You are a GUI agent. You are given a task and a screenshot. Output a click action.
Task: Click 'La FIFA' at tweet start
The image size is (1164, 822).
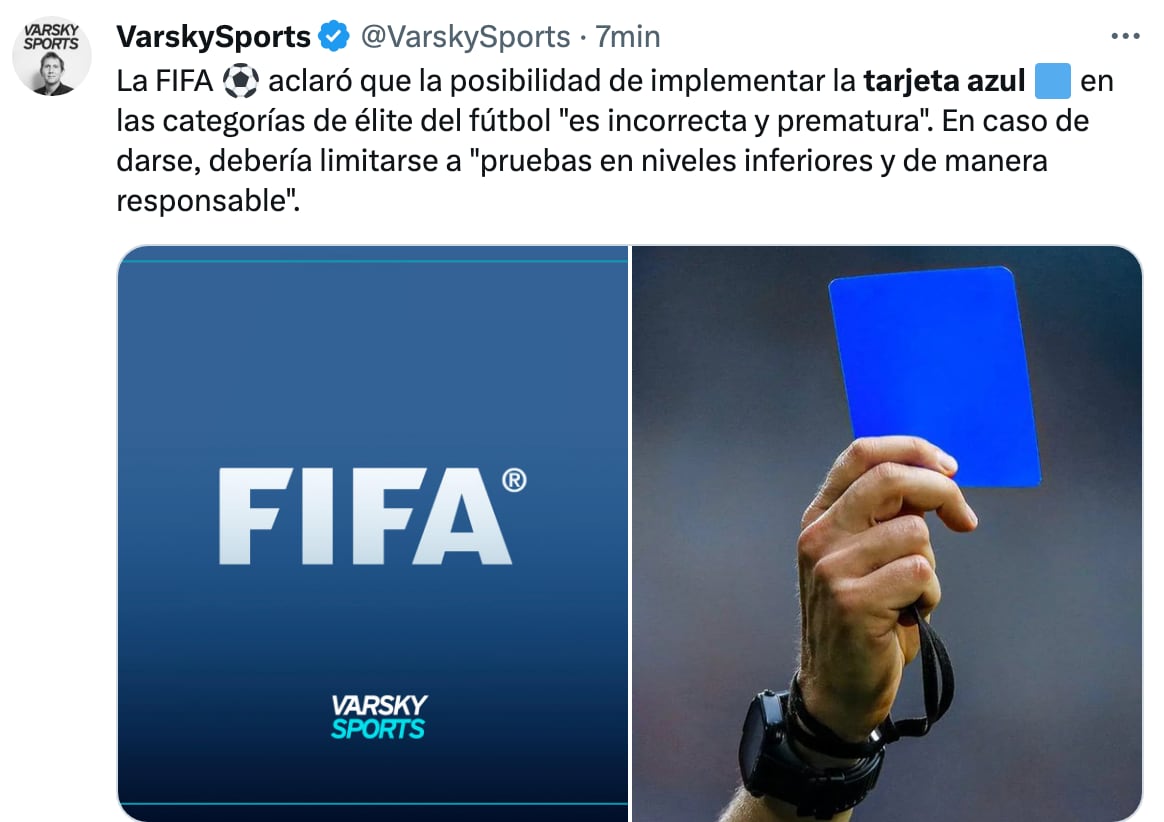(165, 81)
